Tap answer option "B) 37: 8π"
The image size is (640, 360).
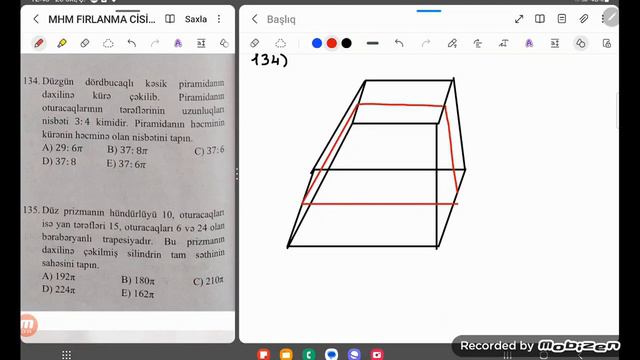pos(127,150)
